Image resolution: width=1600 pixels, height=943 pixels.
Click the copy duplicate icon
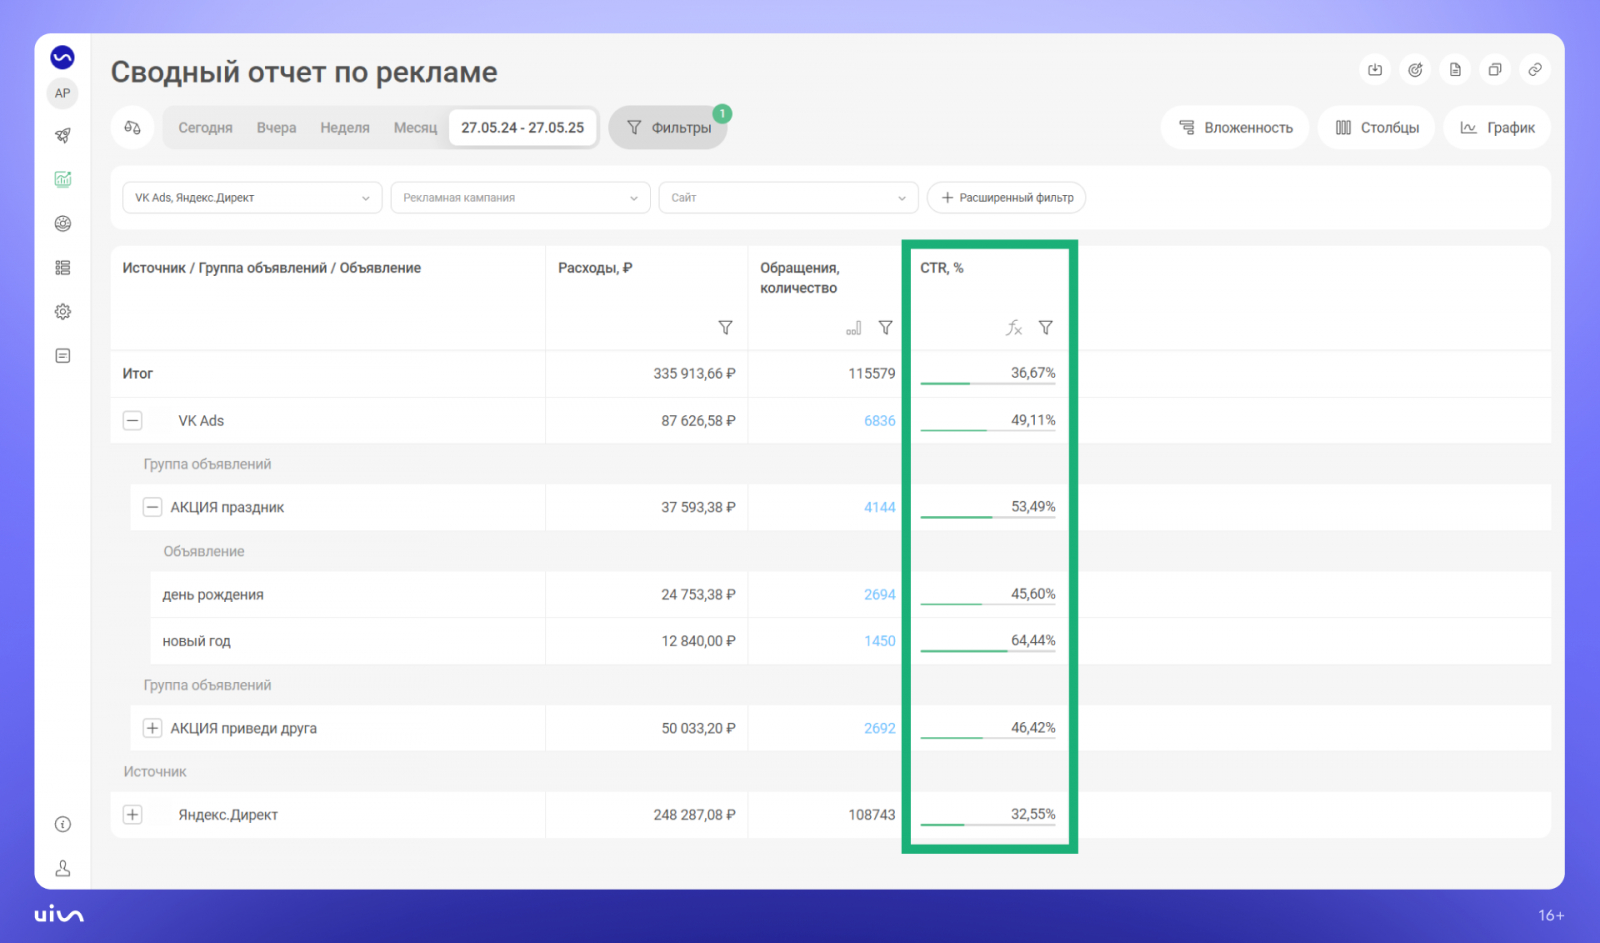tap(1495, 69)
